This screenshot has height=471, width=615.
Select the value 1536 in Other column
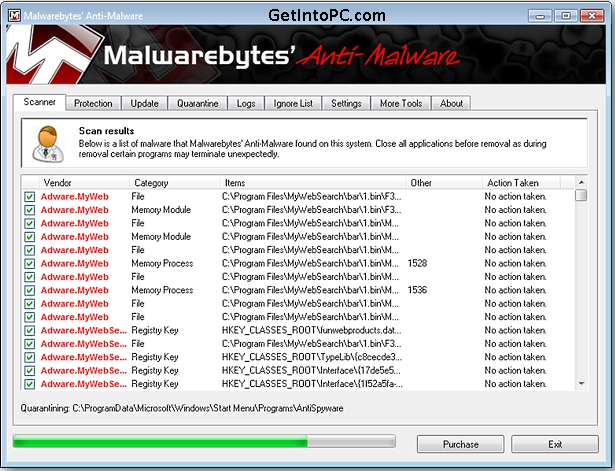pyautogui.click(x=417, y=290)
